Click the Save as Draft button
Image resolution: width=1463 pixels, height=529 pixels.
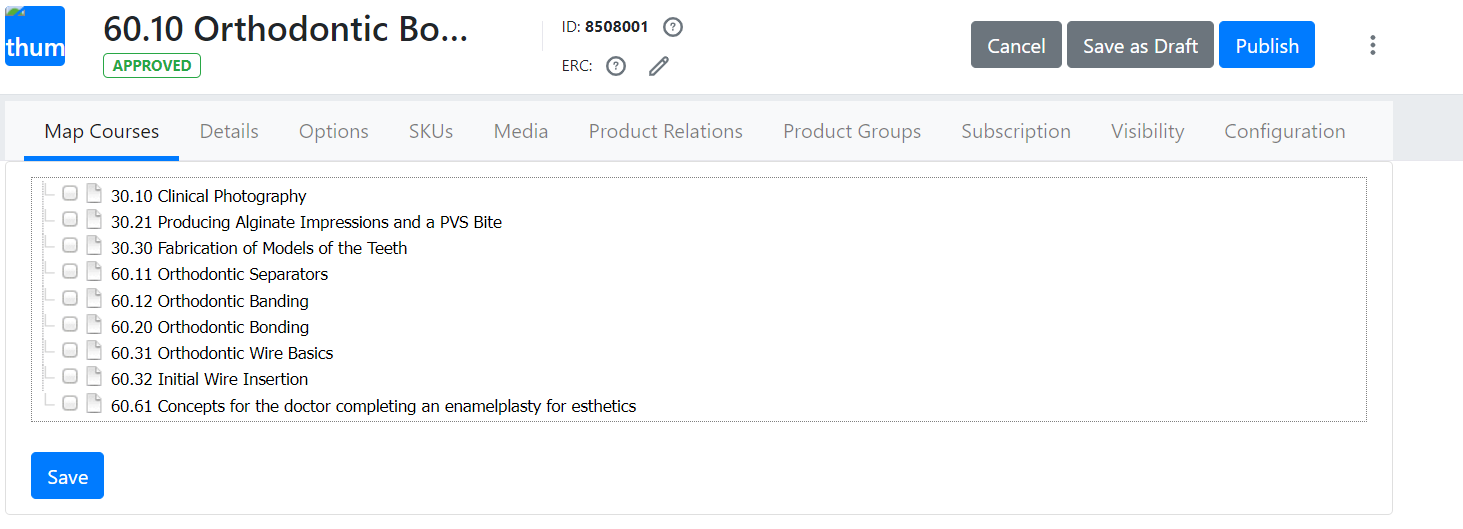click(x=1140, y=45)
